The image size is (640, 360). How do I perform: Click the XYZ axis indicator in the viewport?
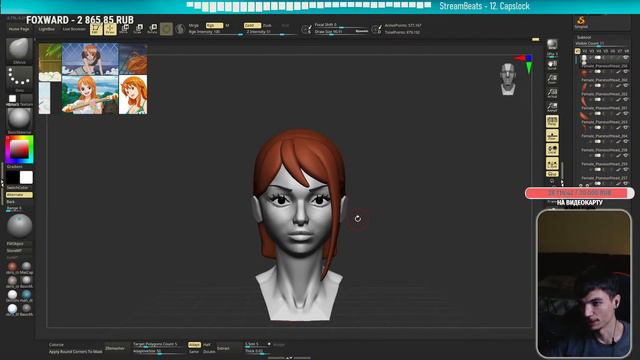pos(525,64)
